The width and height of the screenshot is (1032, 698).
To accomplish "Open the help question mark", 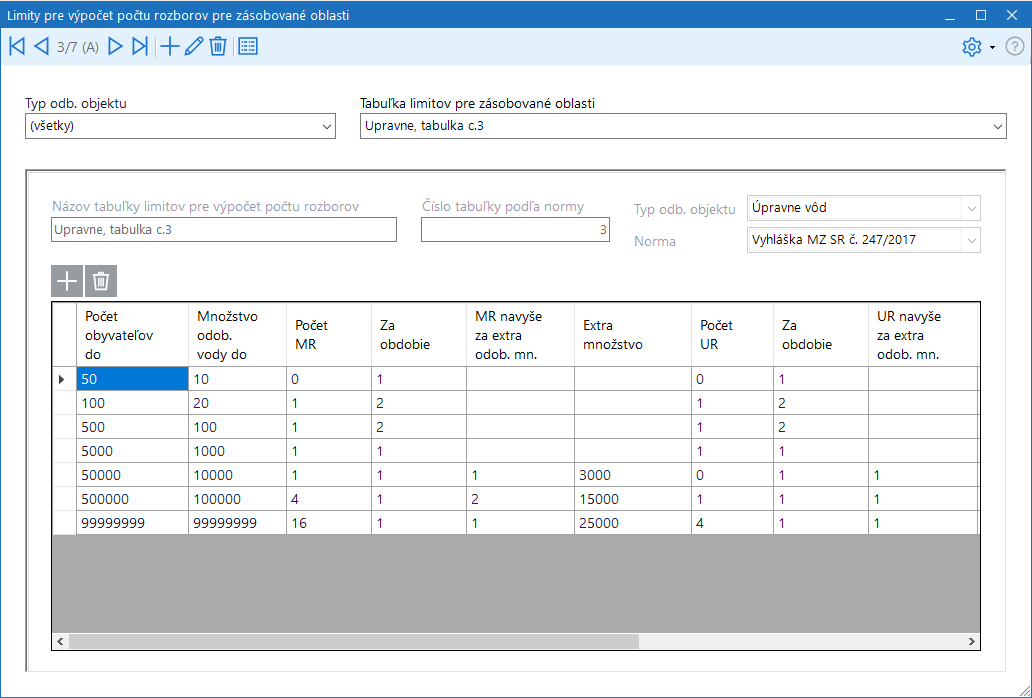I will tap(1014, 47).
